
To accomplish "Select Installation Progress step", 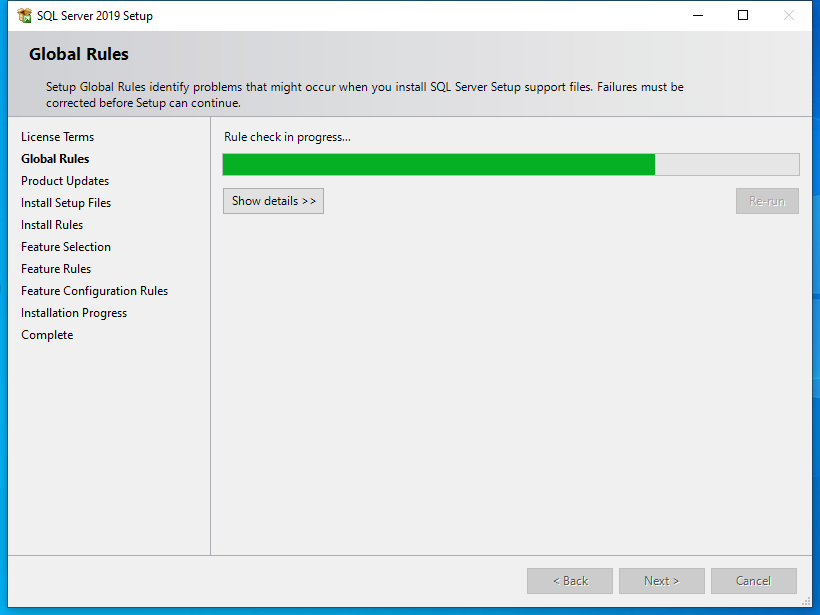I will coord(74,313).
